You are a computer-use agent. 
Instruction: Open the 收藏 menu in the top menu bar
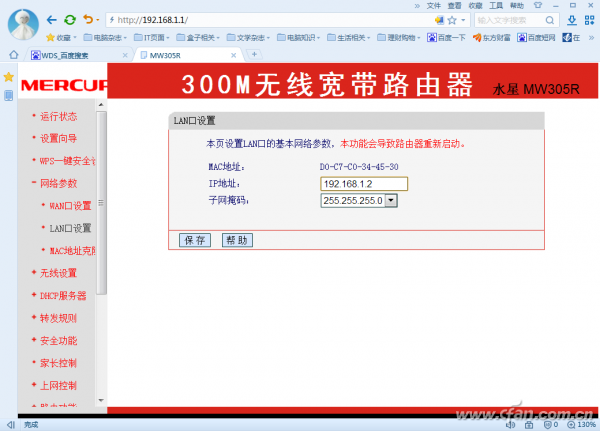tap(475, 5)
